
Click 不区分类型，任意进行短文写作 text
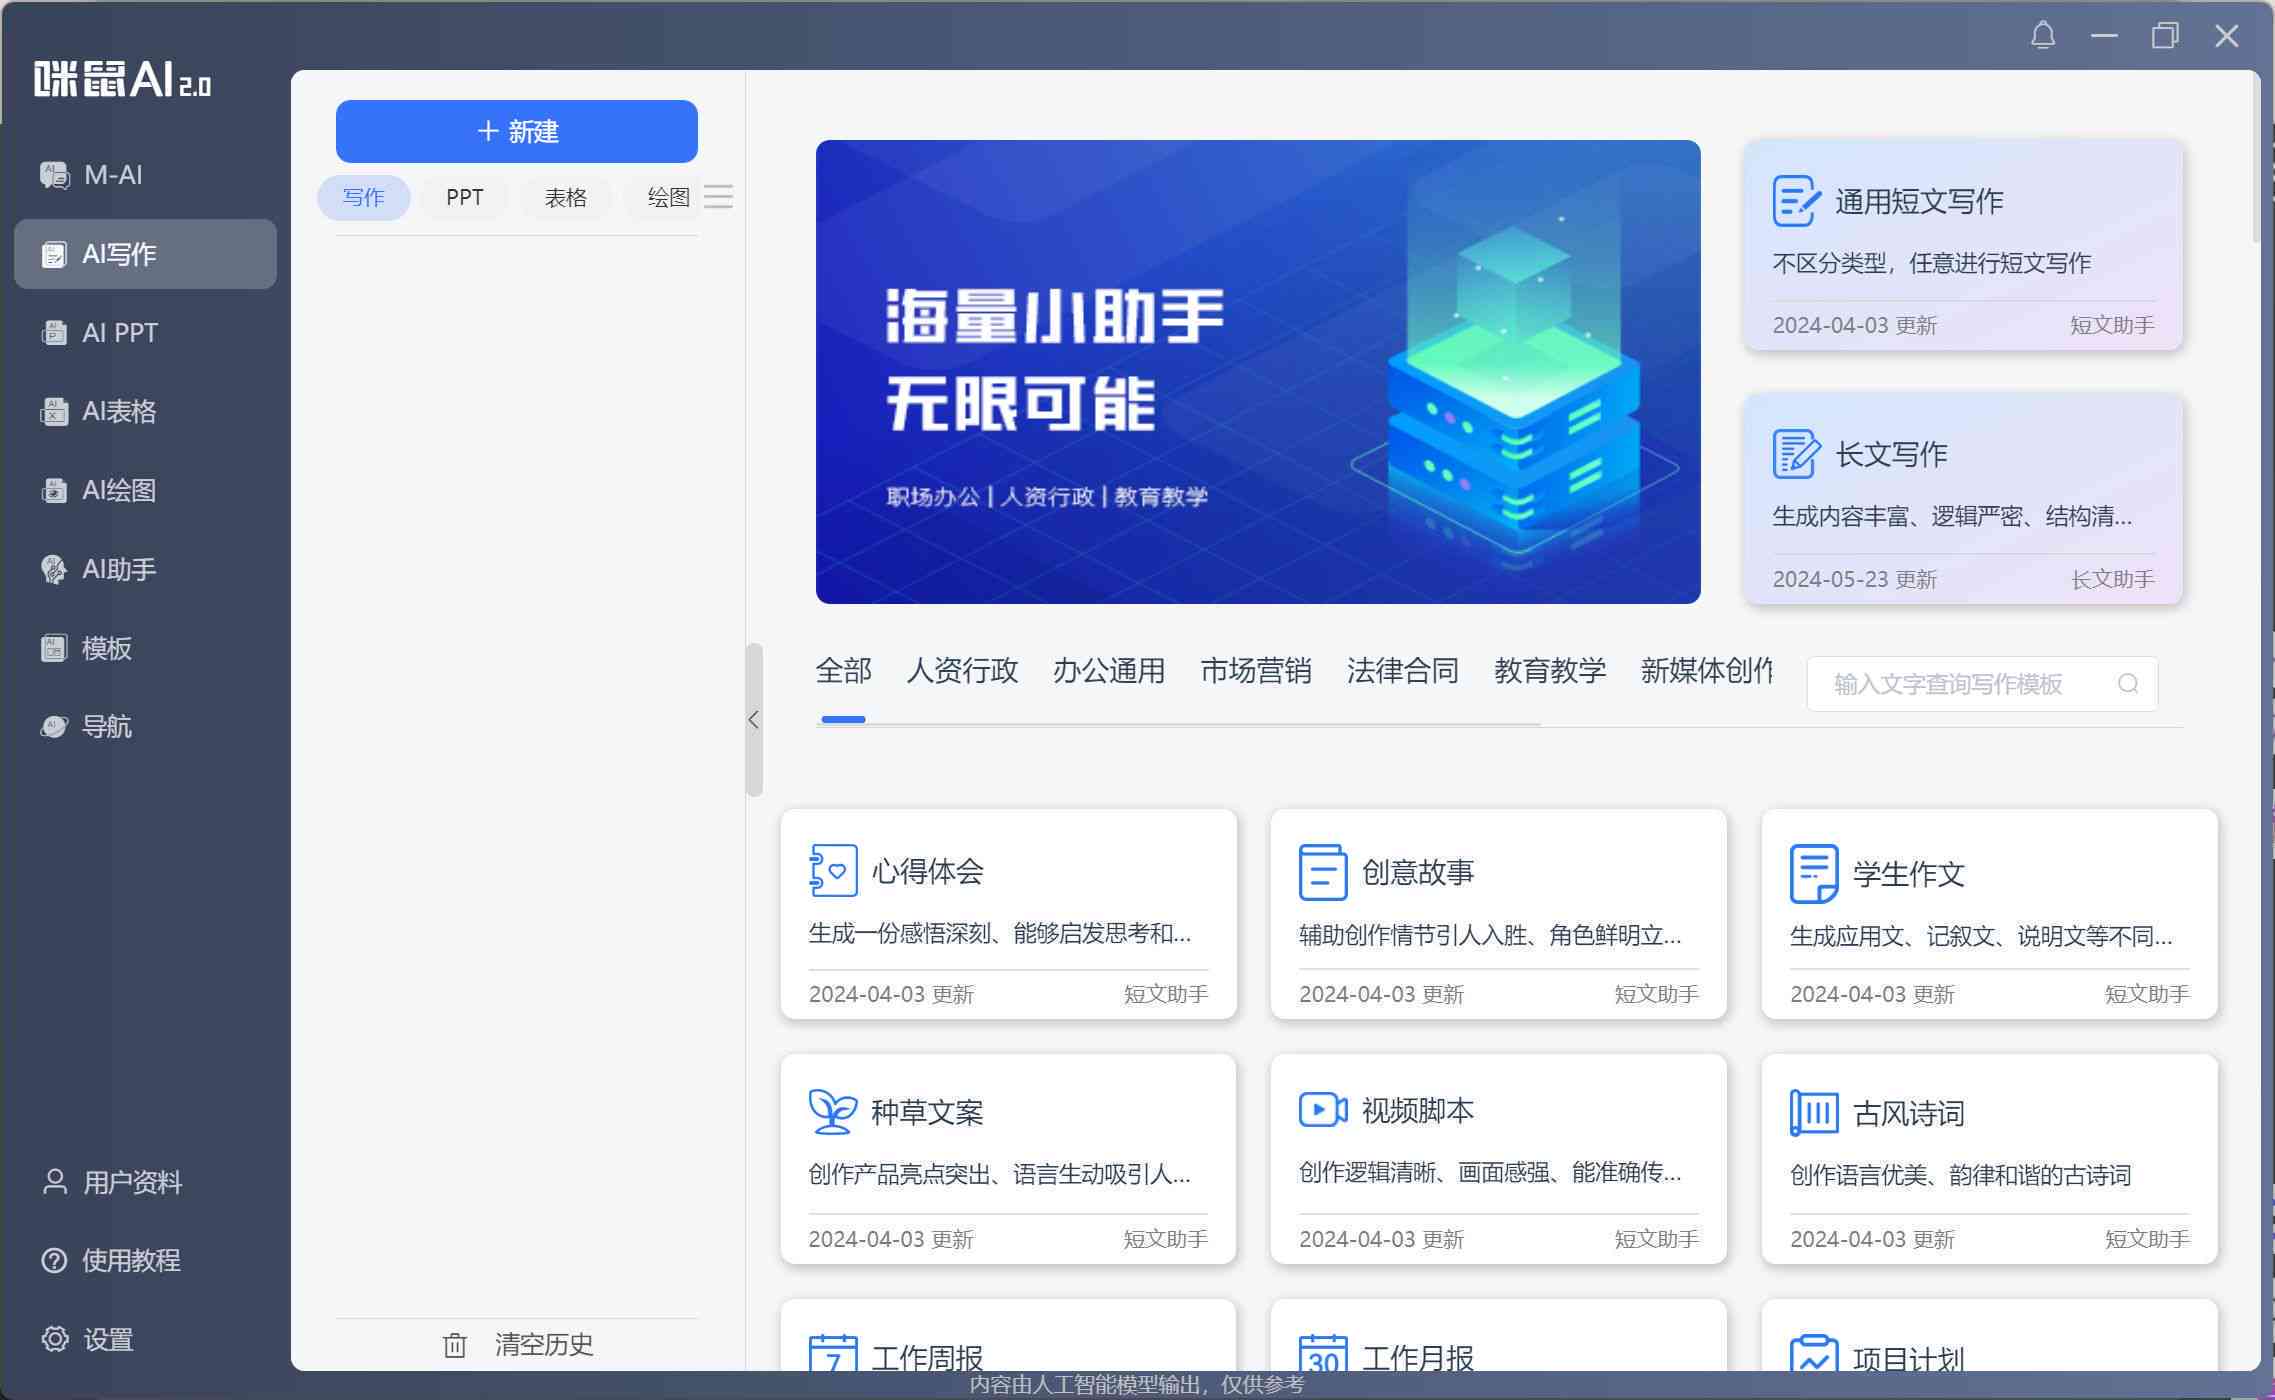[1932, 263]
